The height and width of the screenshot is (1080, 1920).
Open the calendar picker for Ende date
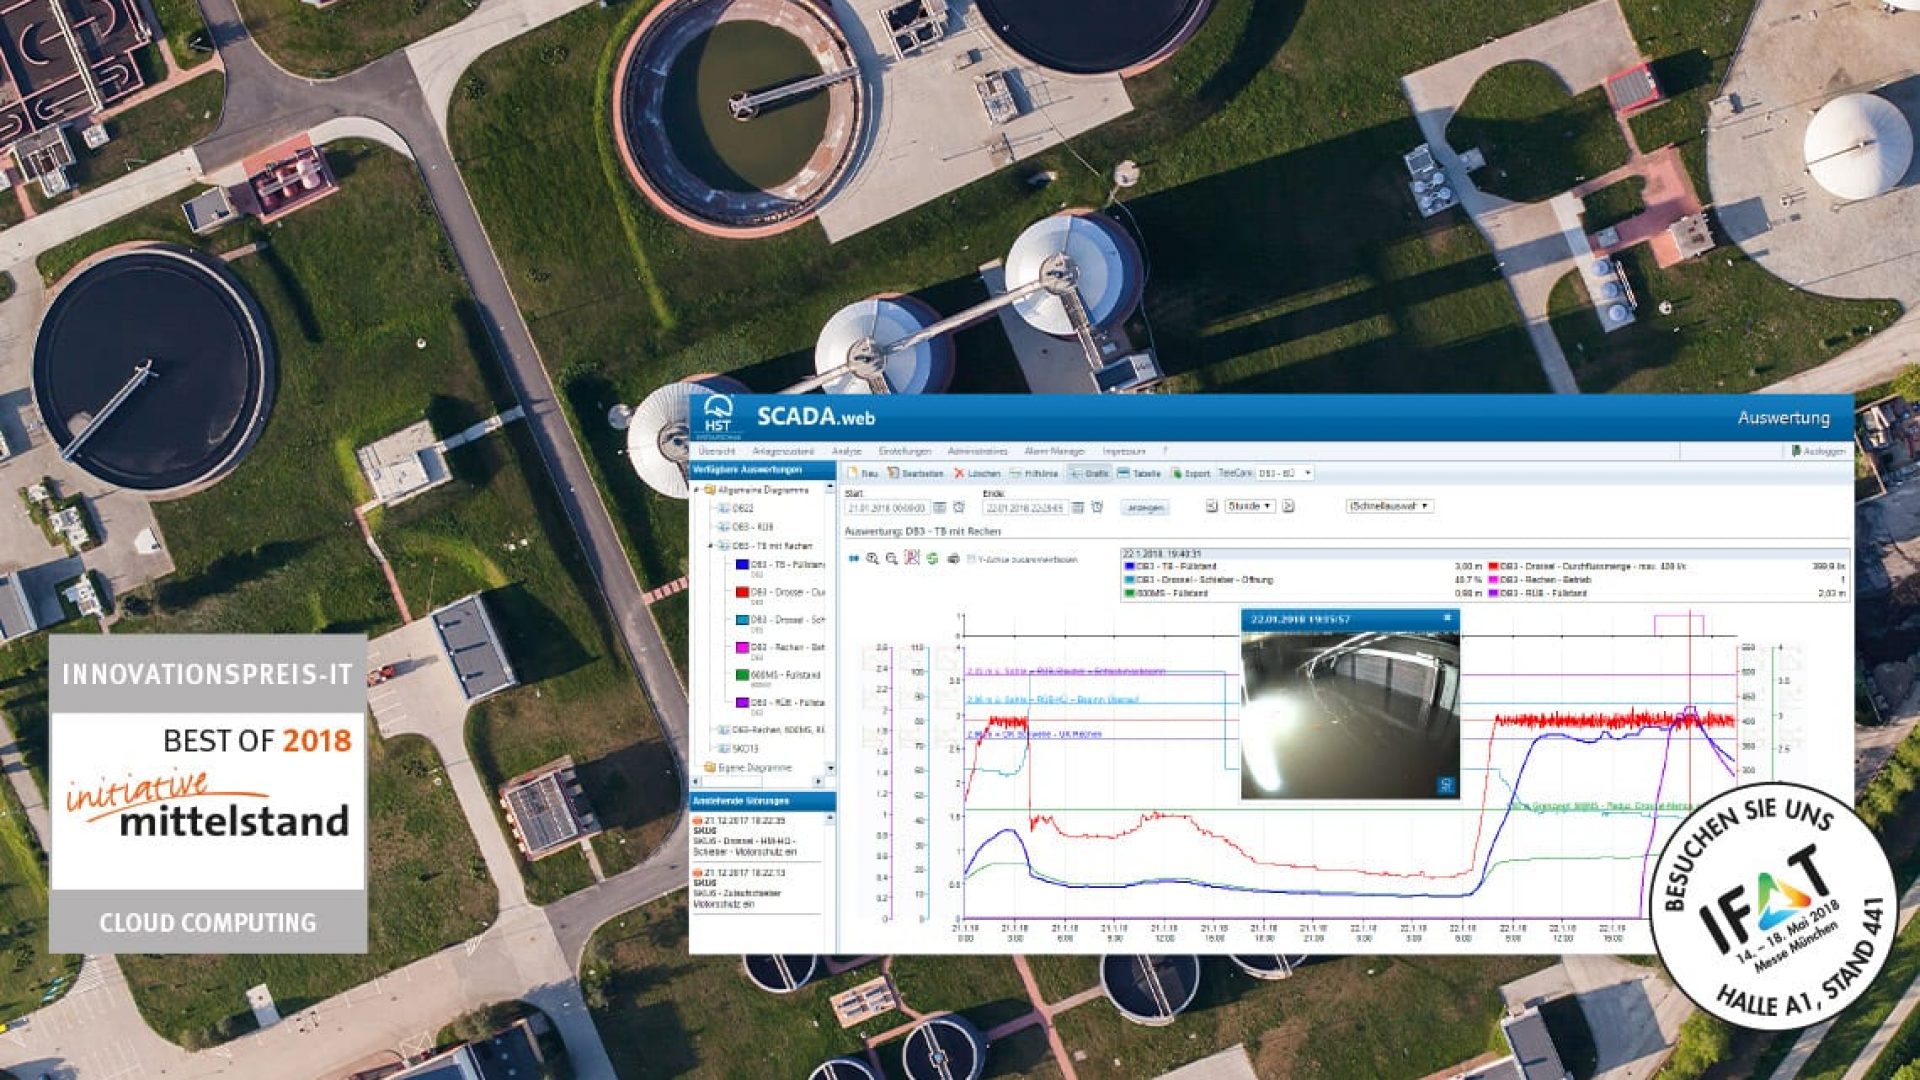[x=1077, y=508]
